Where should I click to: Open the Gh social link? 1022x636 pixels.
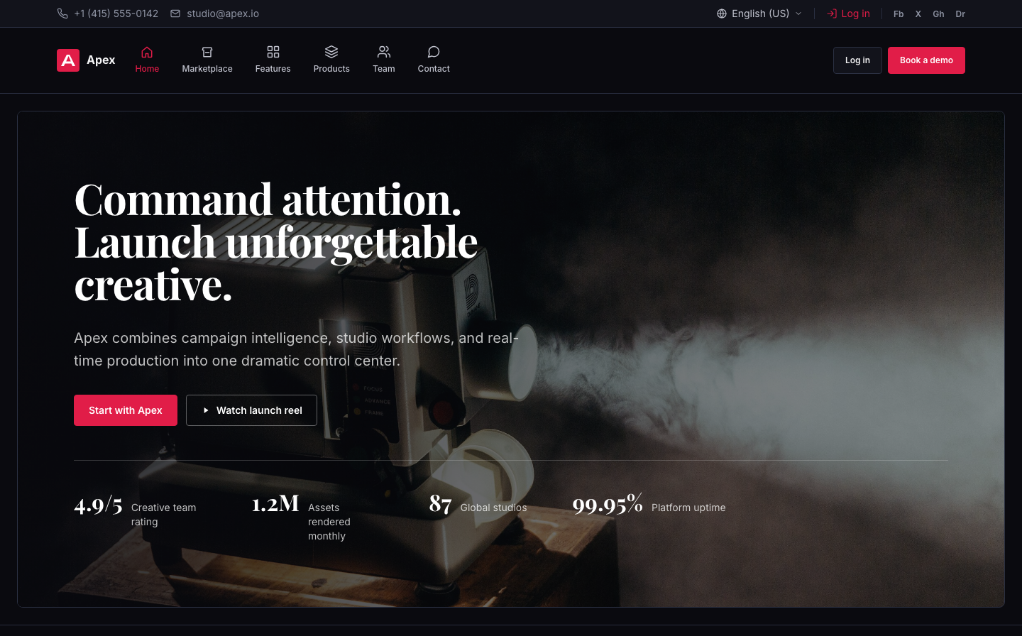pyautogui.click(x=938, y=14)
